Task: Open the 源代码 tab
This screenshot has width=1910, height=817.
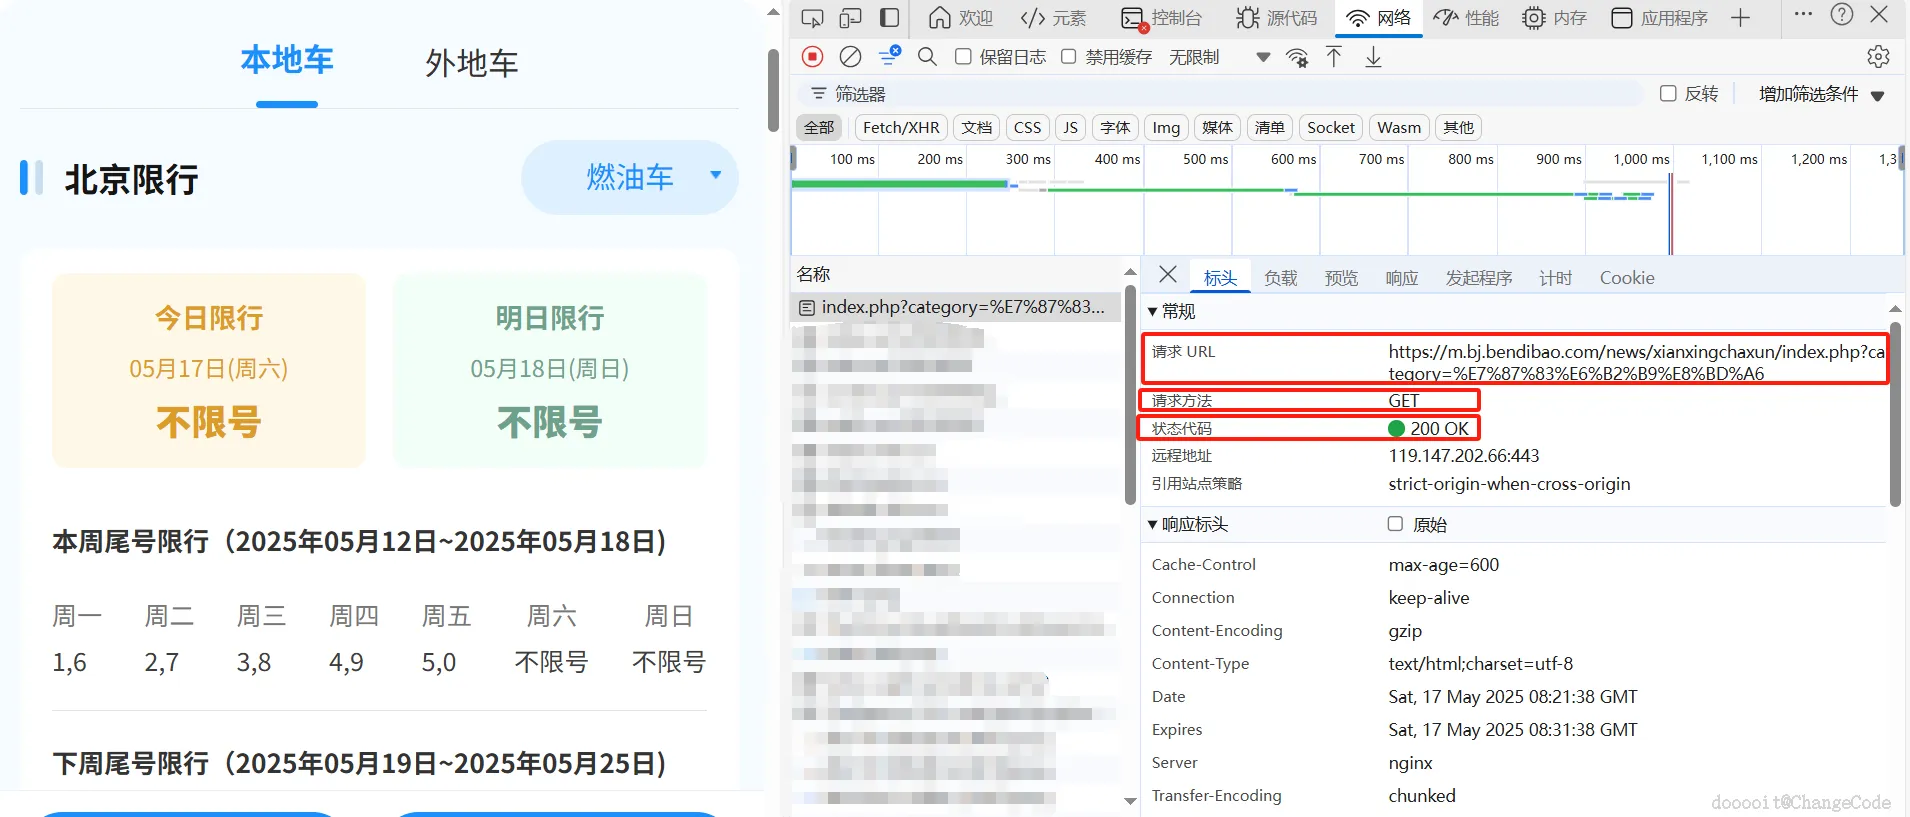Action: coord(1276,18)
